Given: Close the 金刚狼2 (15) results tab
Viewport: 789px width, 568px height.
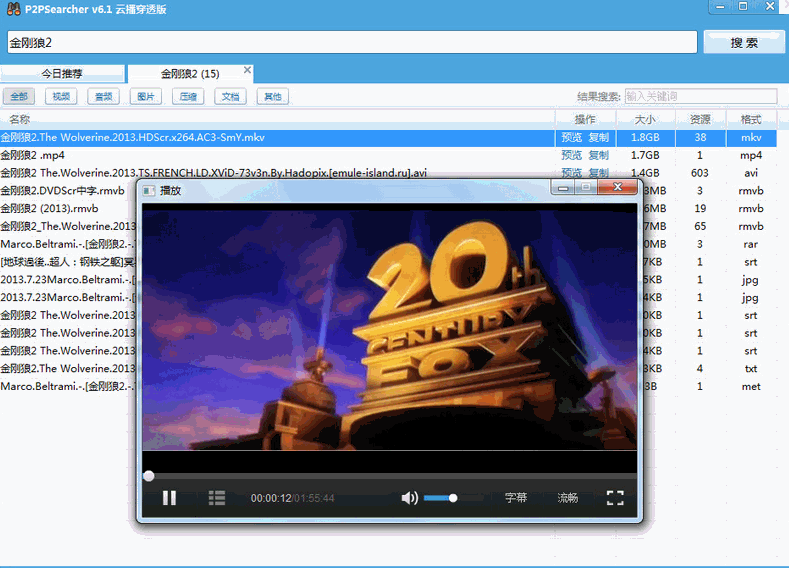Looking at the screenshot, I should click(247, 70).
